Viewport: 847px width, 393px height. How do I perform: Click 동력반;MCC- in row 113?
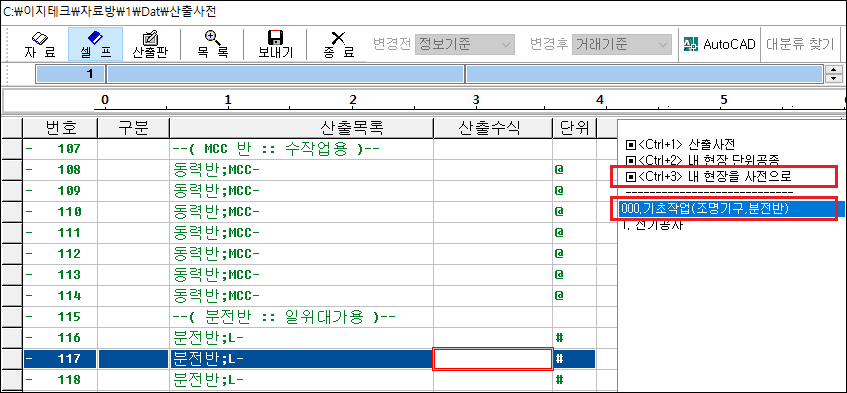[216, 274]
